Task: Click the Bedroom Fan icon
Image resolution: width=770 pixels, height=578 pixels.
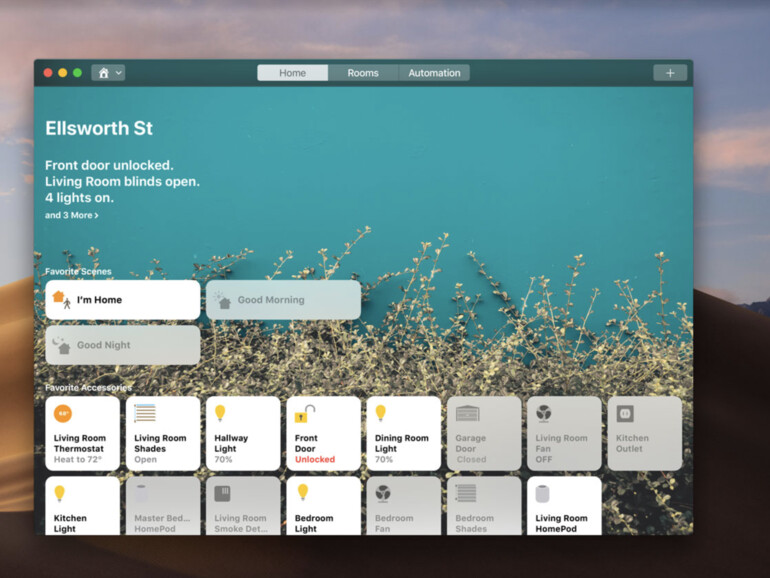Action: tap(383, 494)
